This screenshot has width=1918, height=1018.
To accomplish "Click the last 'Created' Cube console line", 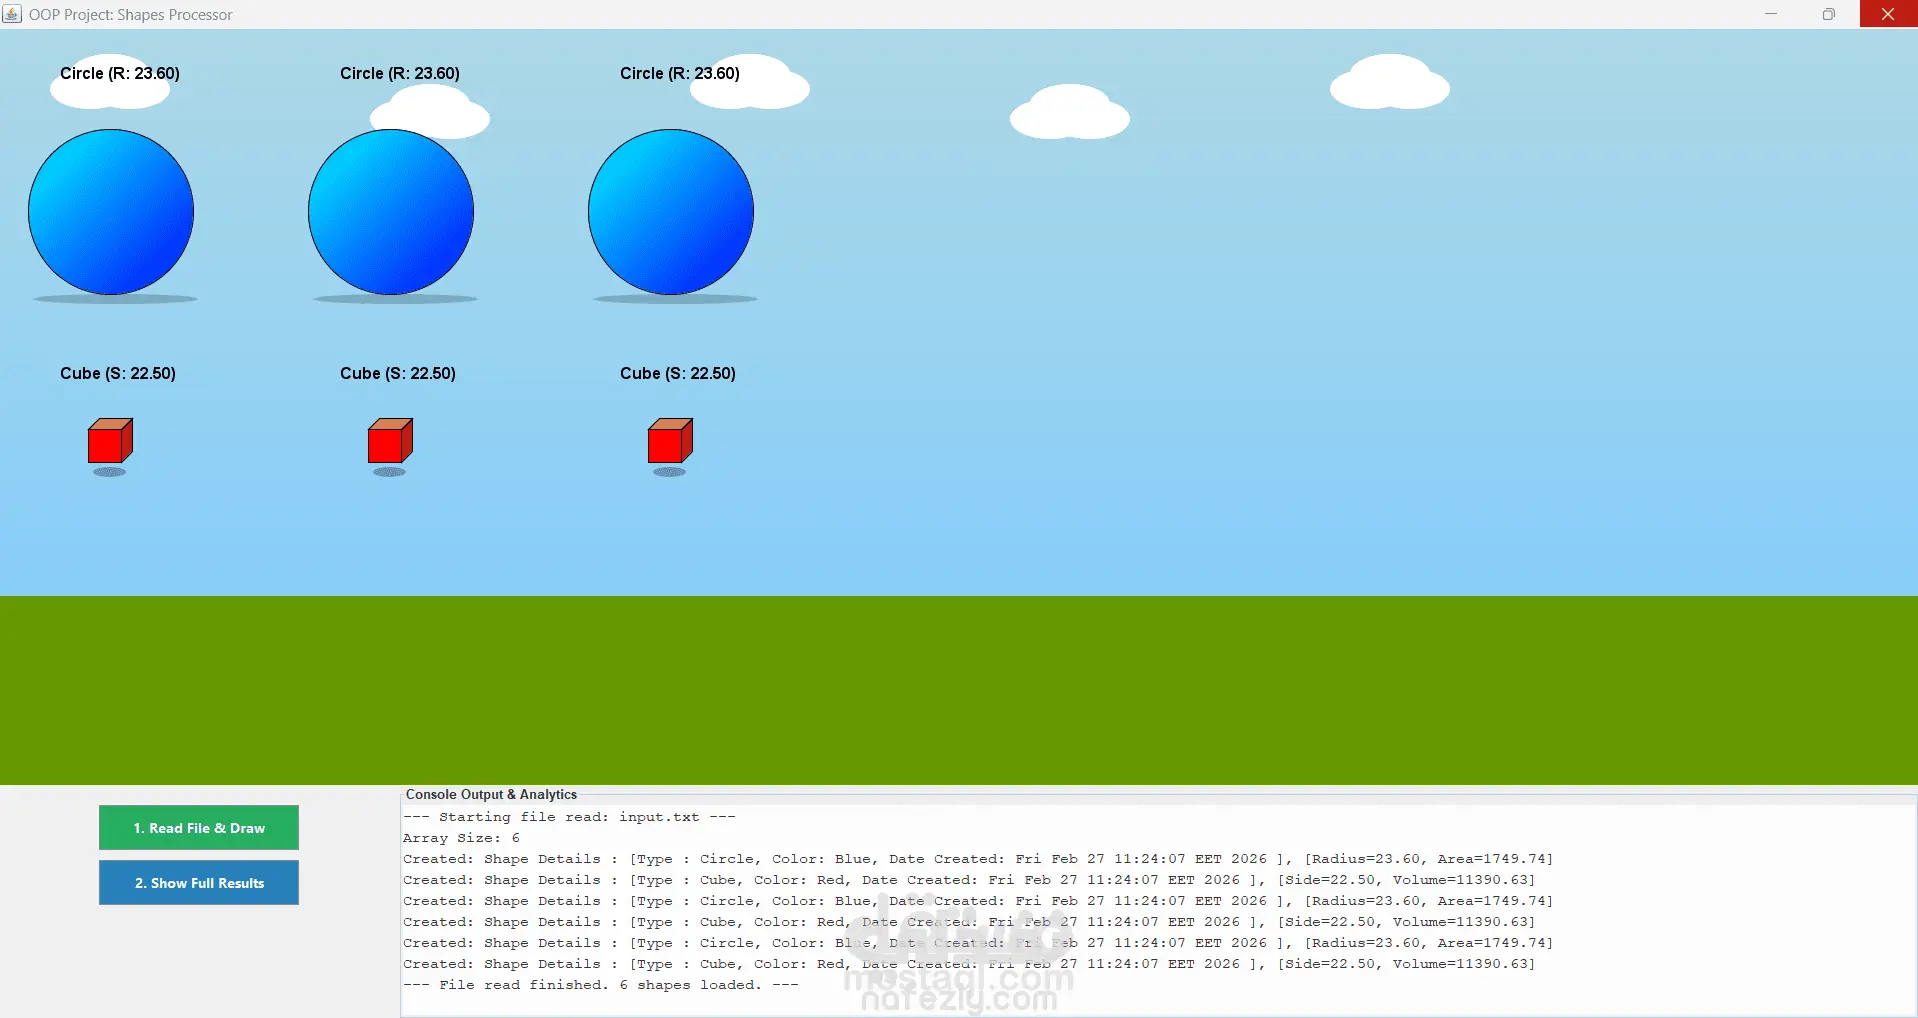I will point(969,964).
